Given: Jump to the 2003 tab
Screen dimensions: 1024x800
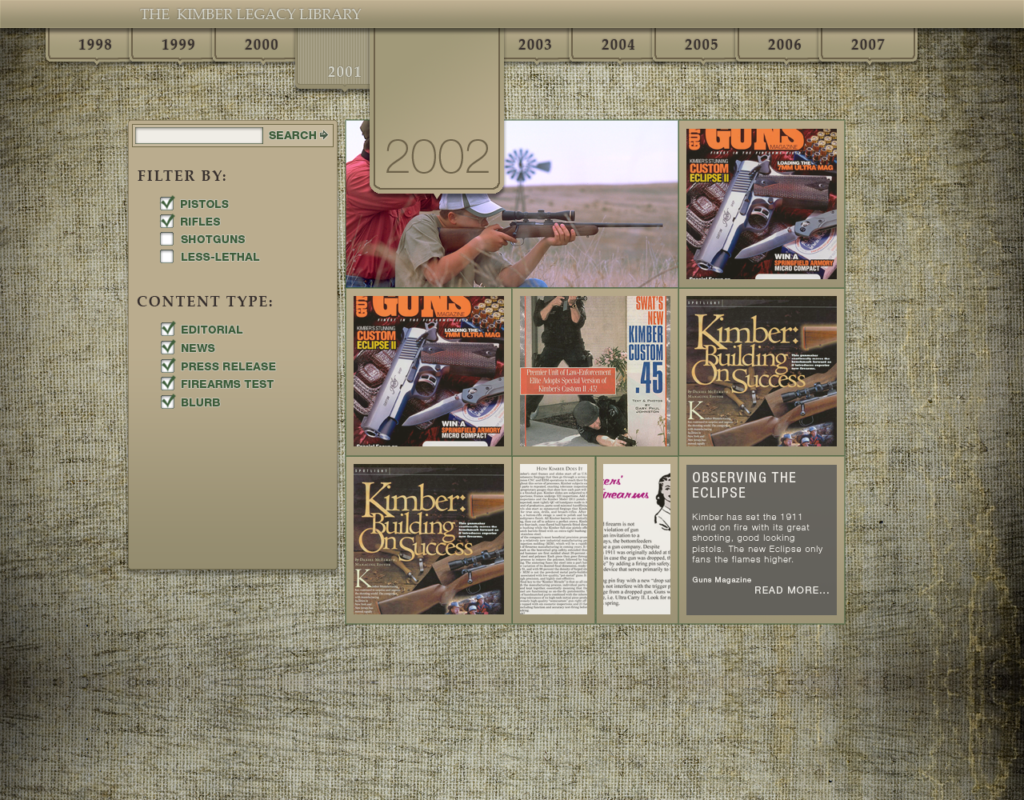Looking at the screenshot, I should coord(535,44).
